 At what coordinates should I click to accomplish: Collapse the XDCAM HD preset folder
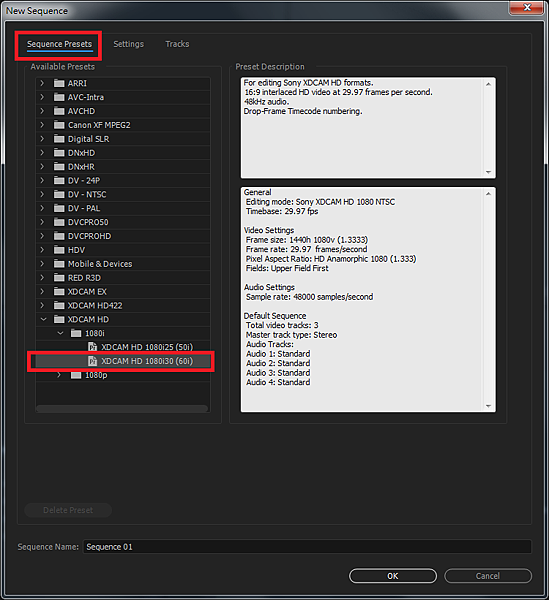coord(43,319)
